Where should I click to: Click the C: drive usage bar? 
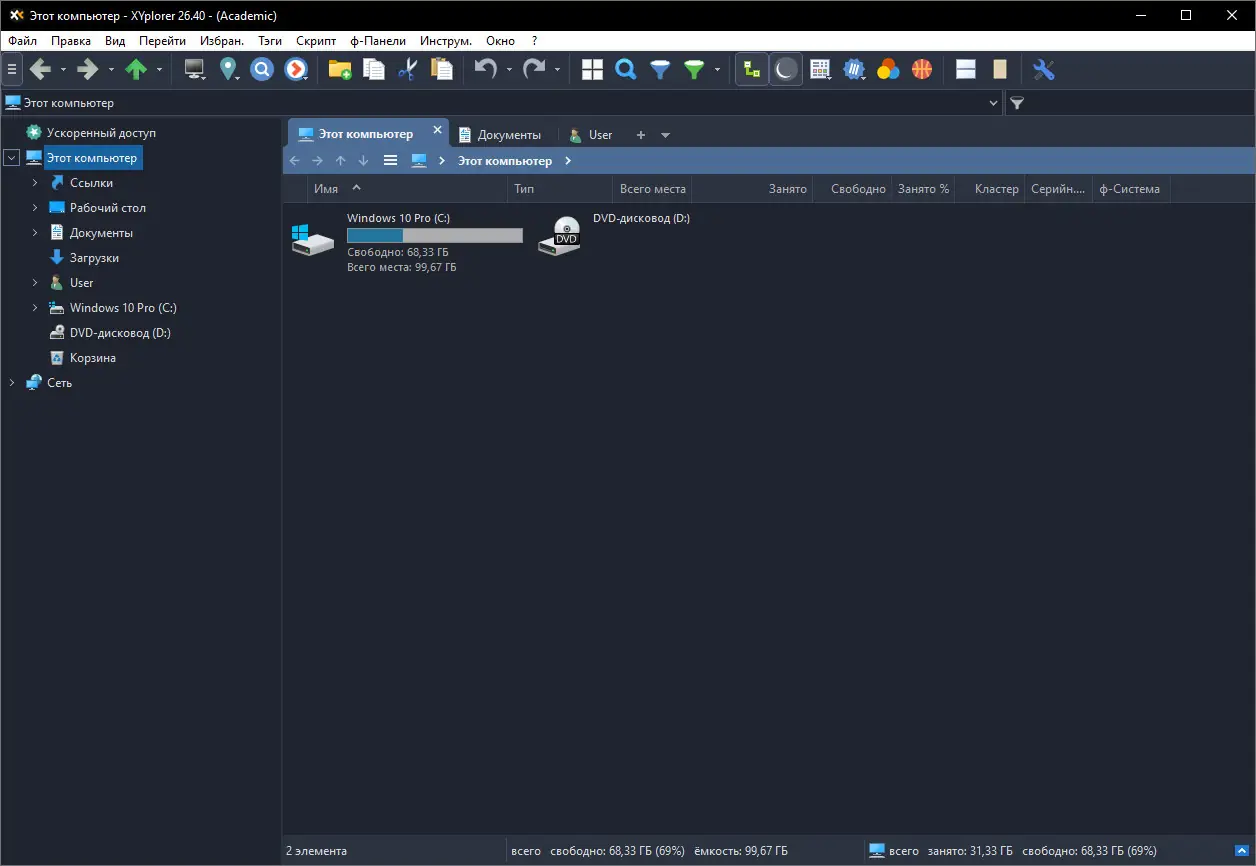pyautogui.click(x=434, y=235)
